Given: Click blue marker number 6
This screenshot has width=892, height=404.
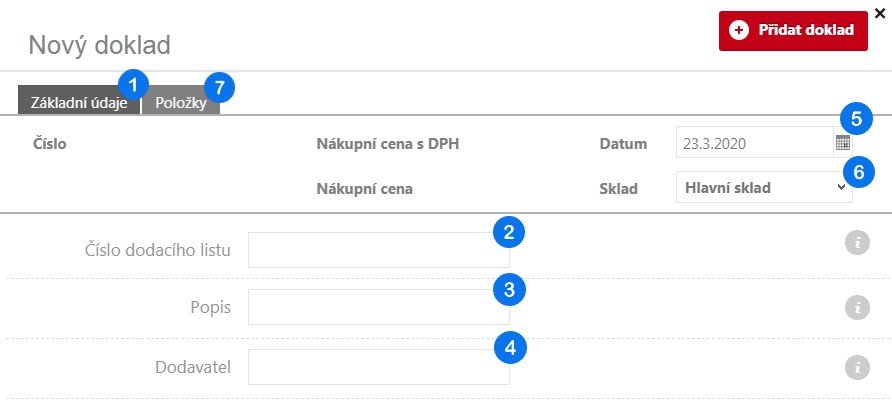Looking at the screenshot, I should pos(857,172).
